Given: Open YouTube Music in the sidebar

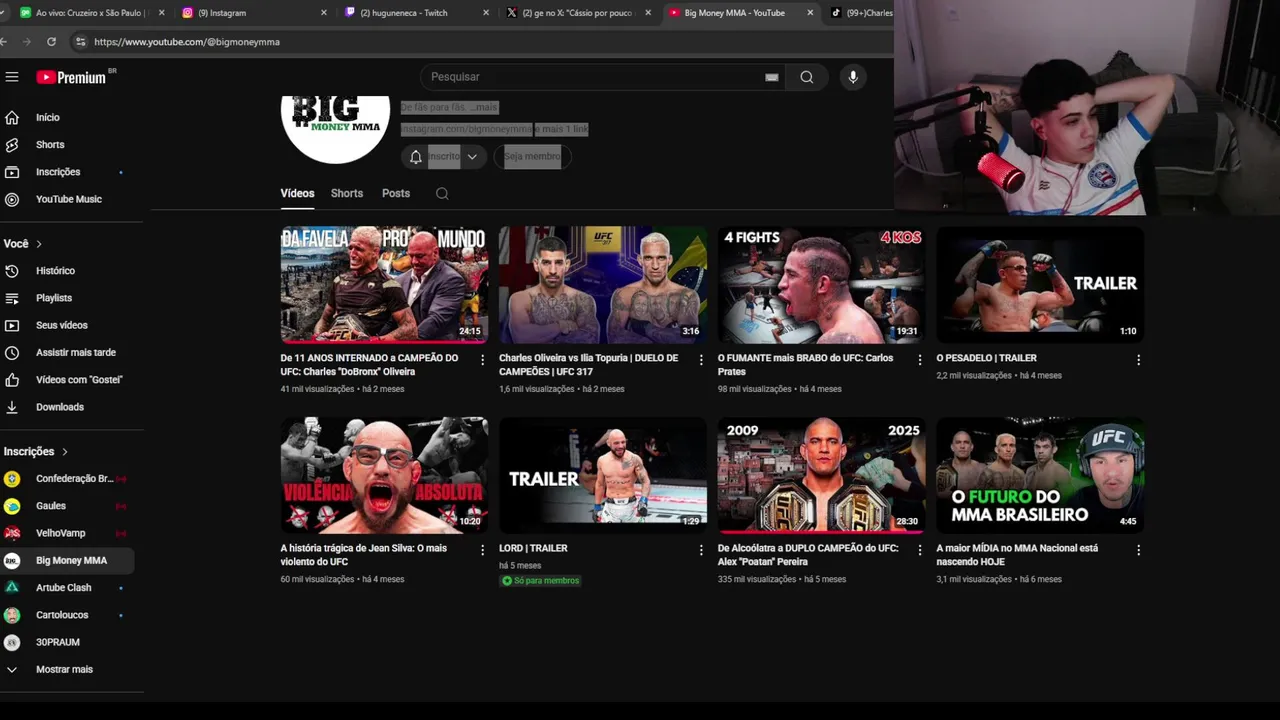Looking at the screenshot, I should coord(70,199).
